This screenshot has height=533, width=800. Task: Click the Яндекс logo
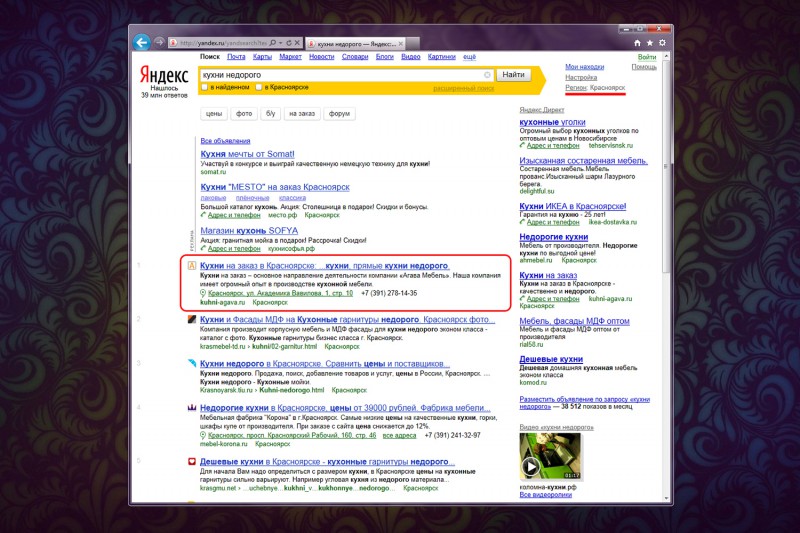(x=164, y=75)
